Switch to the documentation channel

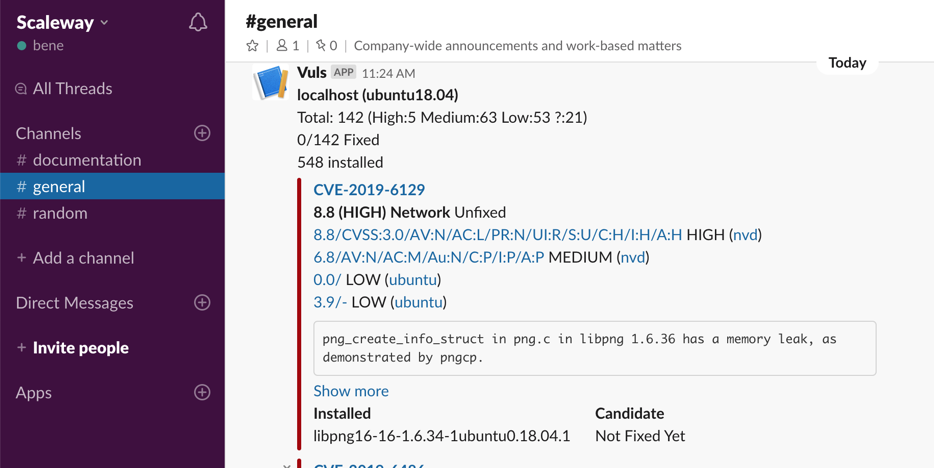coord(86,160)
